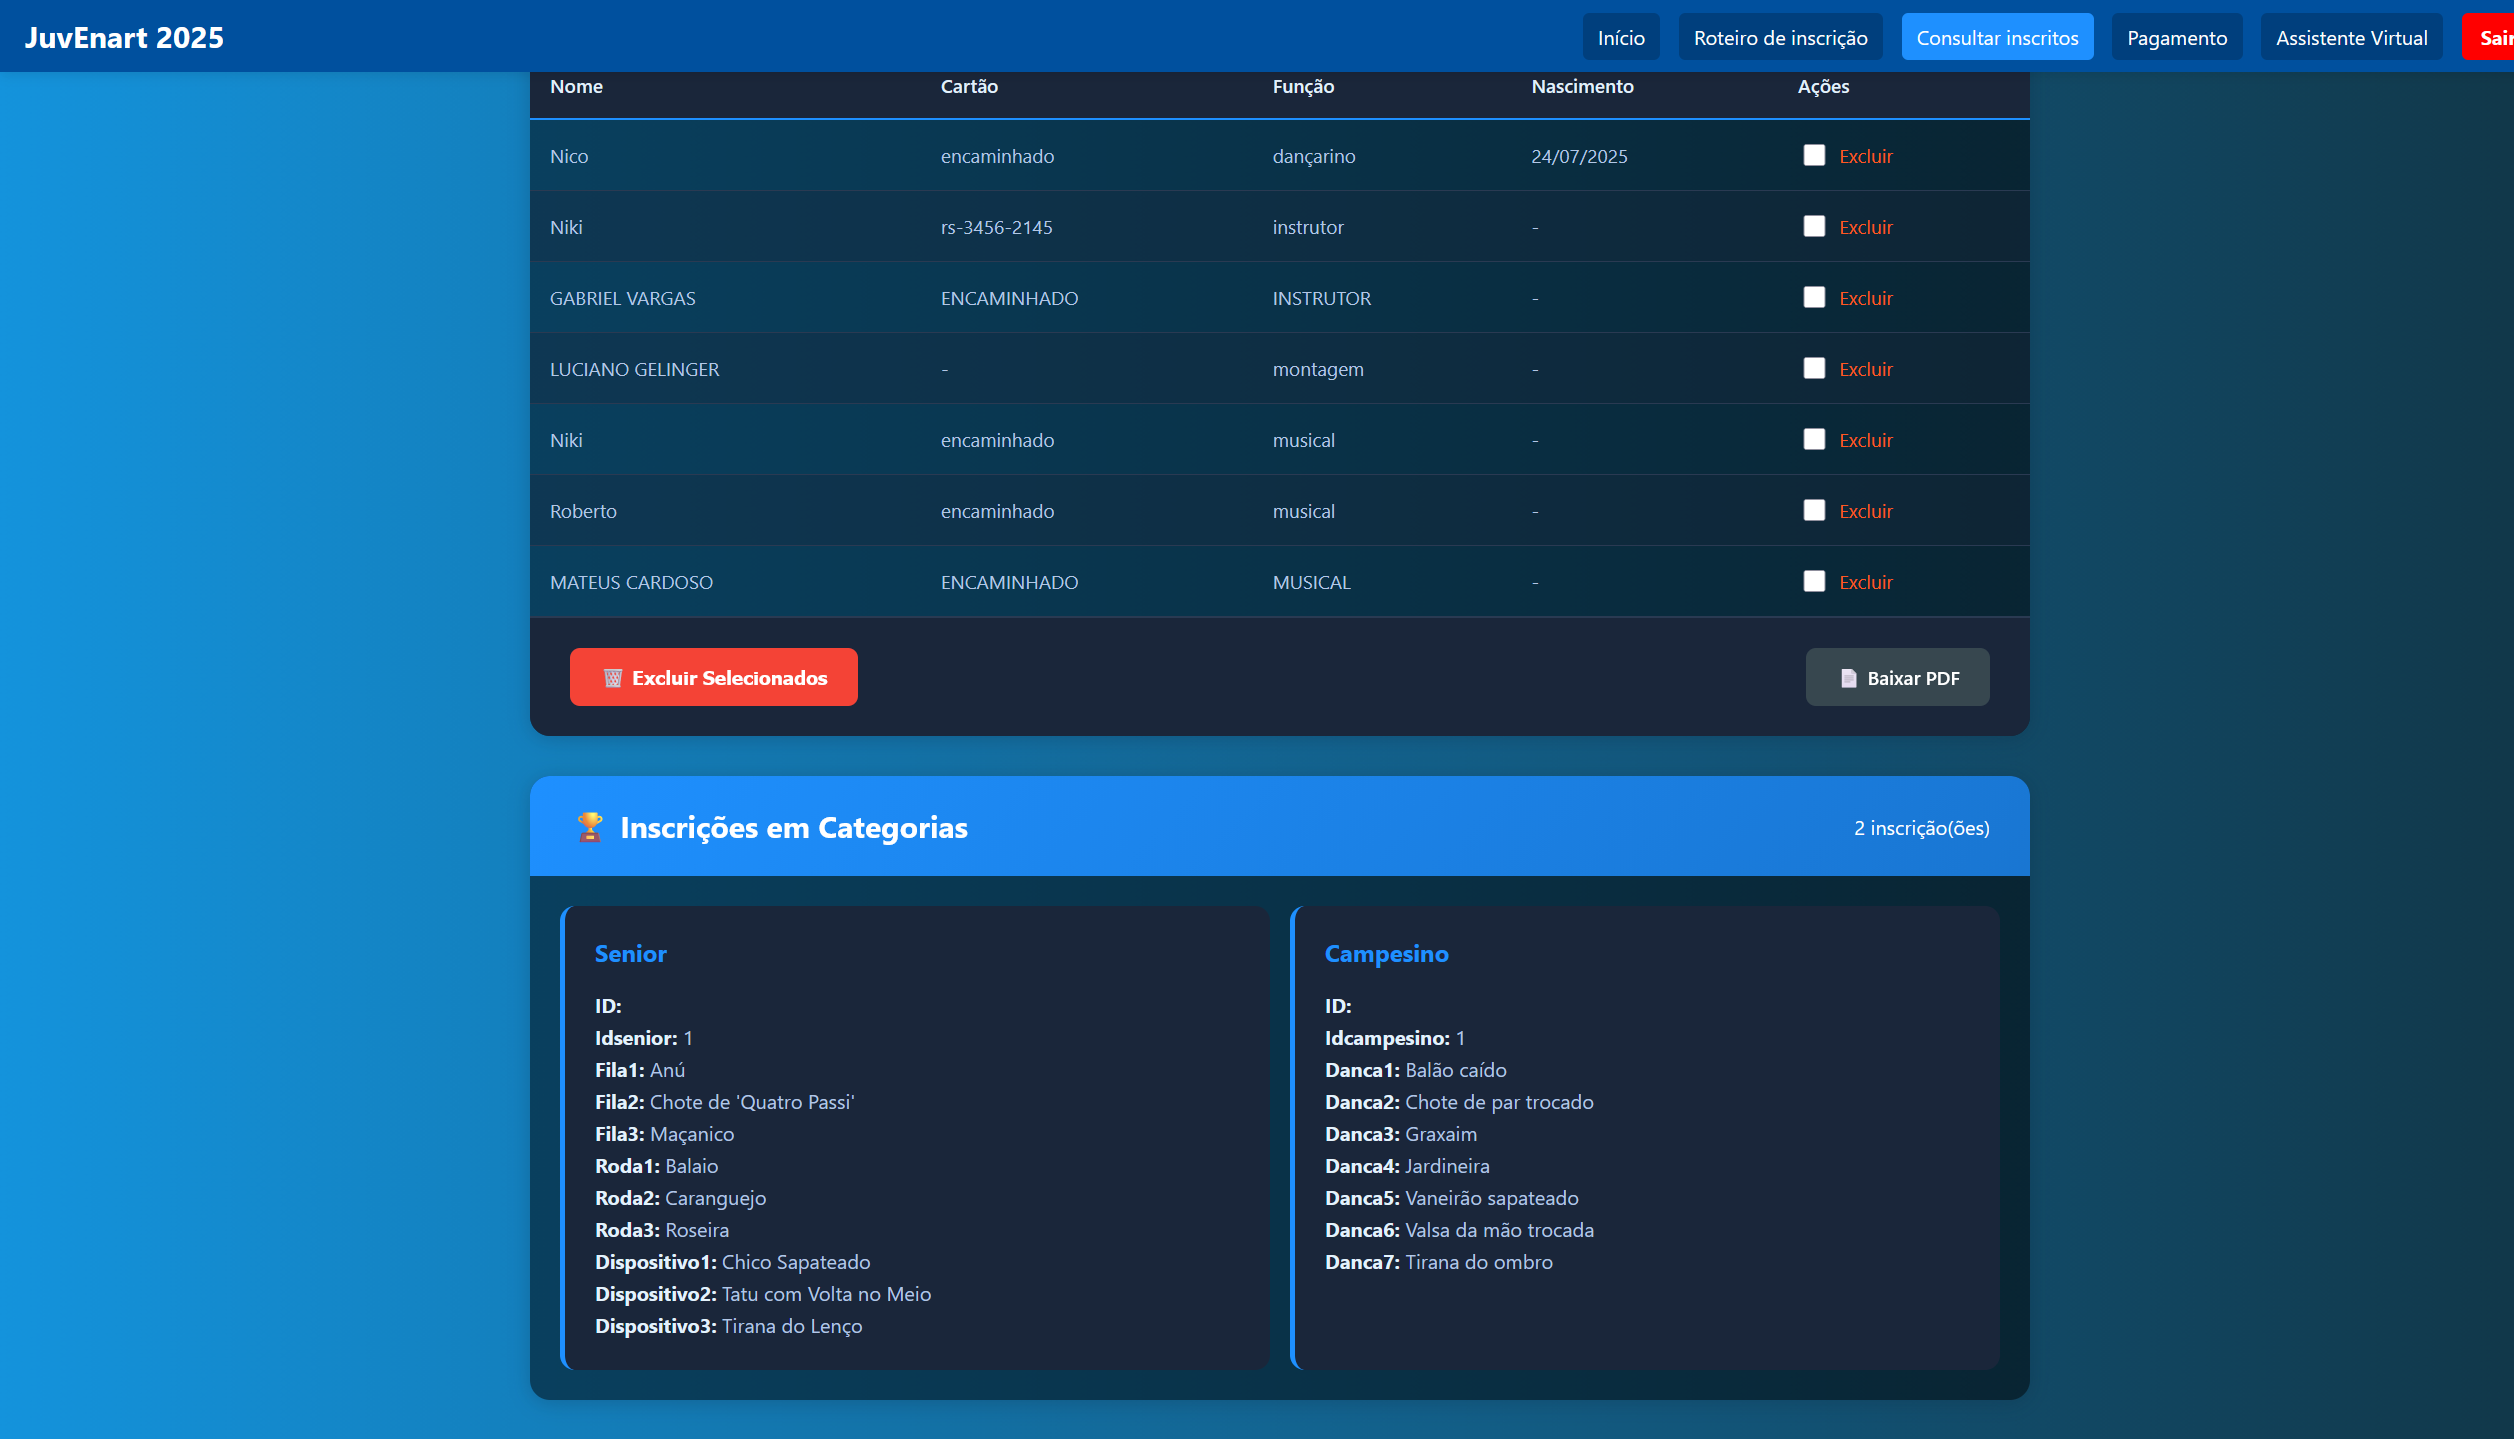2514x1439 pixels.
Task: Select the Consultar inscritos tab
Action: [x=1996, y=37]
